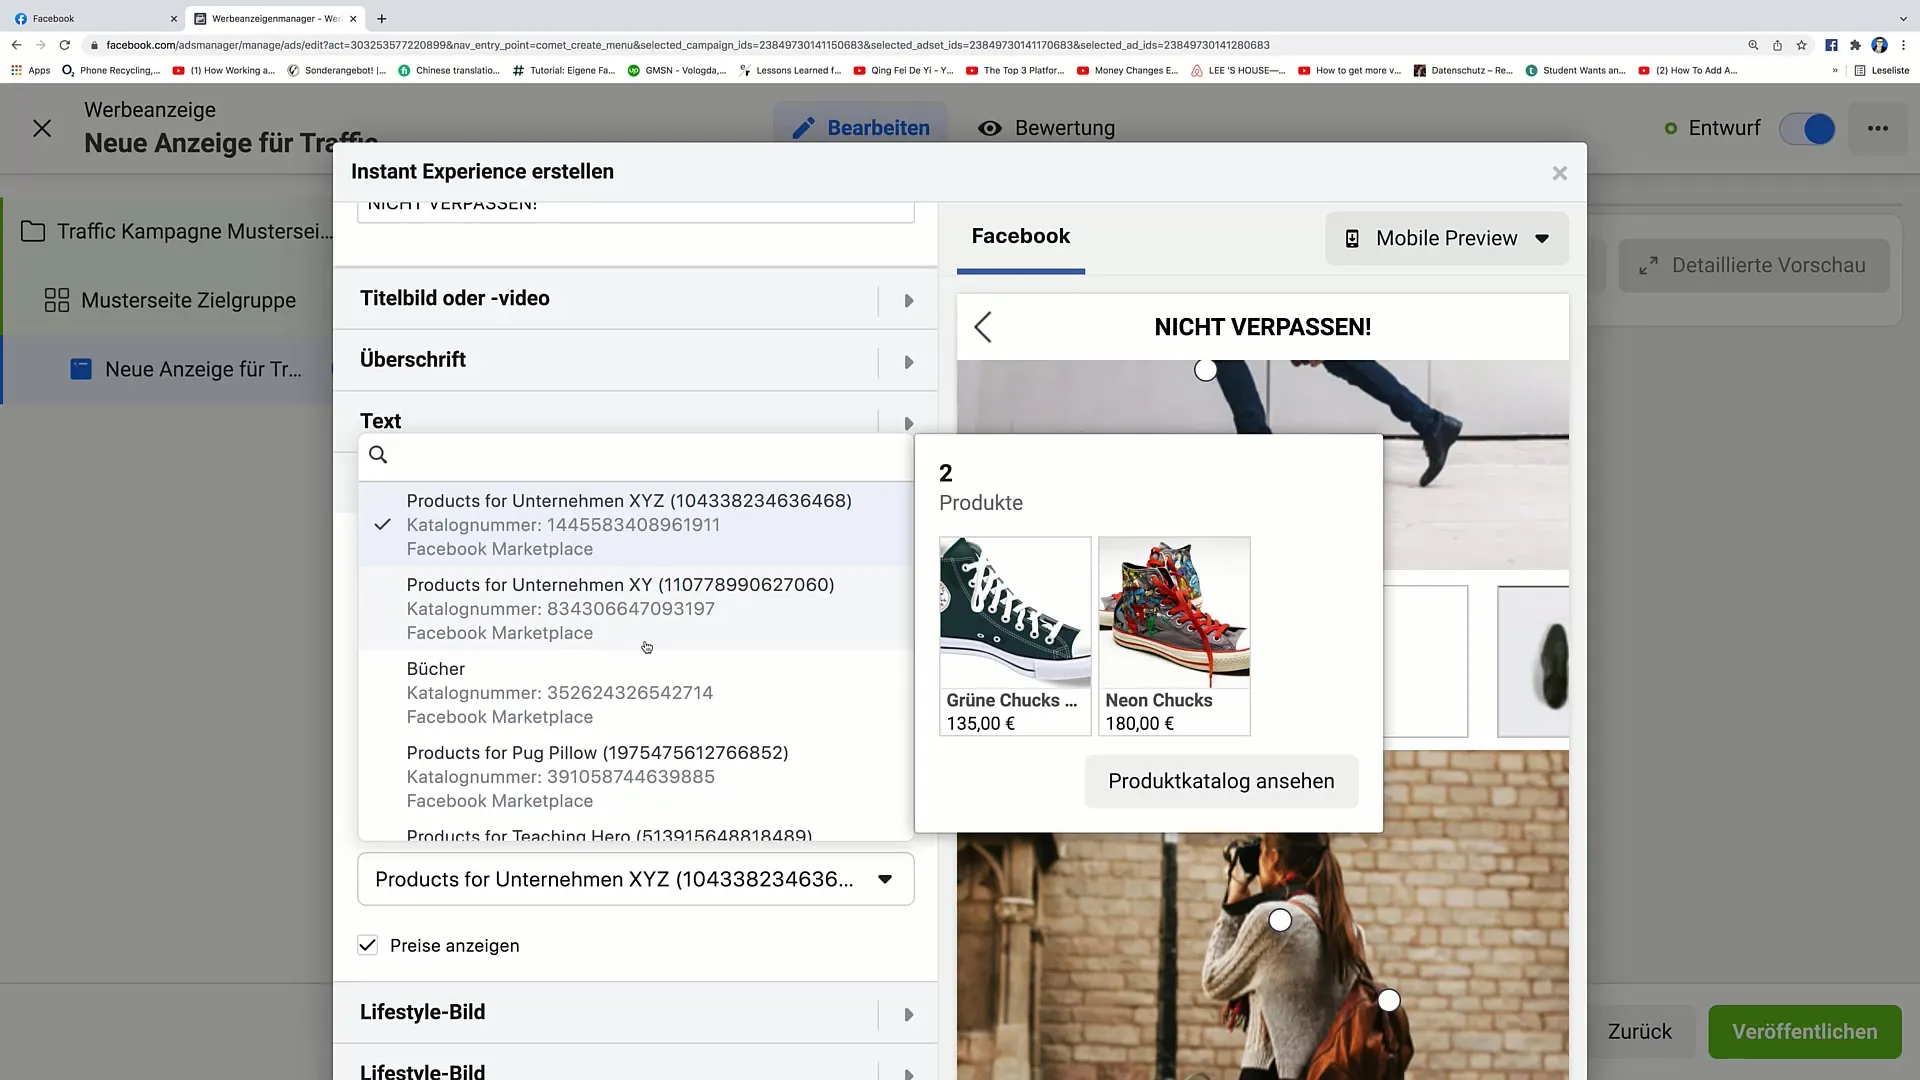
Task: Close the Werbeanzeigenmanager browser tab
Action: click(x=353, y=18)
